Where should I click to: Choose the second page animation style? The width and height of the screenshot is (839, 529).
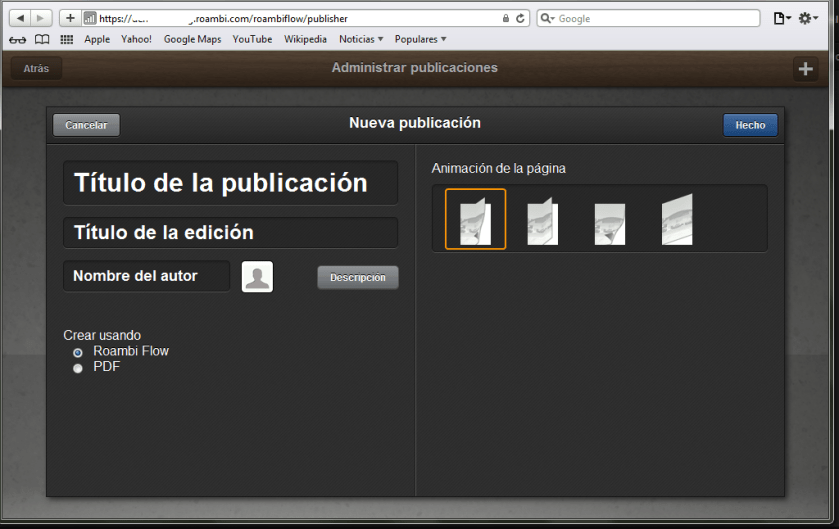tap(542, 220)
